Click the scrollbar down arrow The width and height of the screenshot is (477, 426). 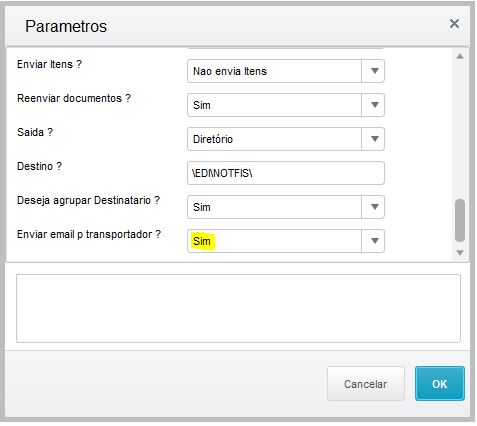460,253
